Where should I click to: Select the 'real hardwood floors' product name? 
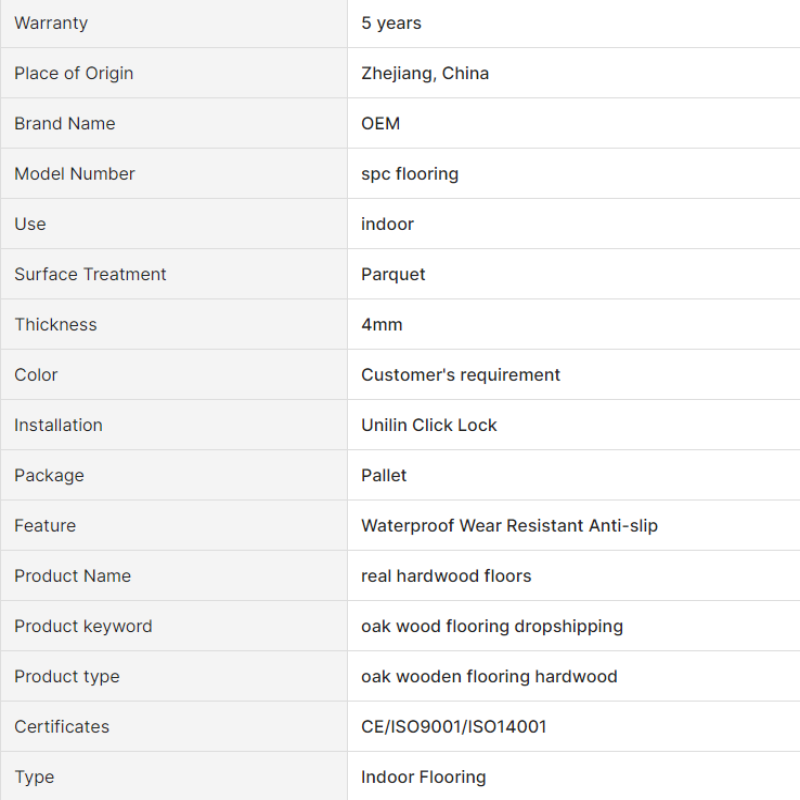(x=446, y=576)
